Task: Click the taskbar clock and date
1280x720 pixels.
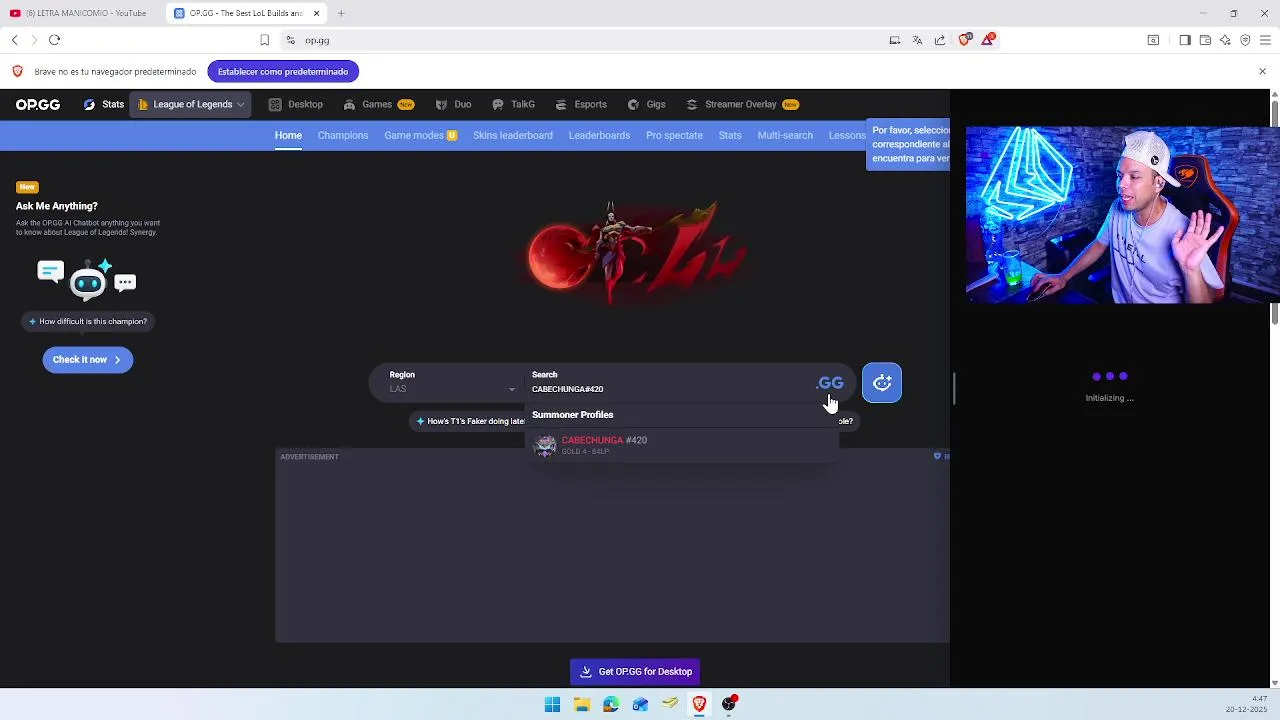Action: point(1246,704)
